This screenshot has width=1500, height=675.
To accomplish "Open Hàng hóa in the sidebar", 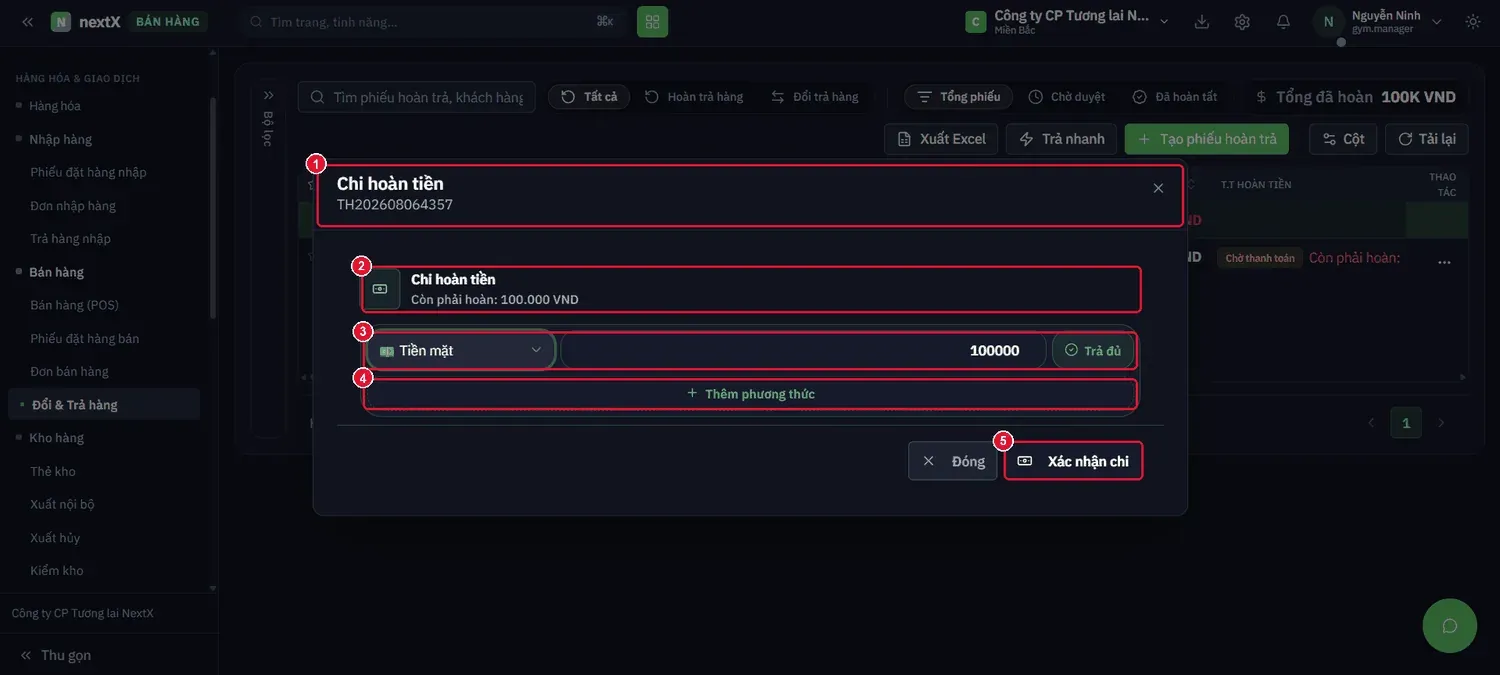I will click(x=55, y=106).
